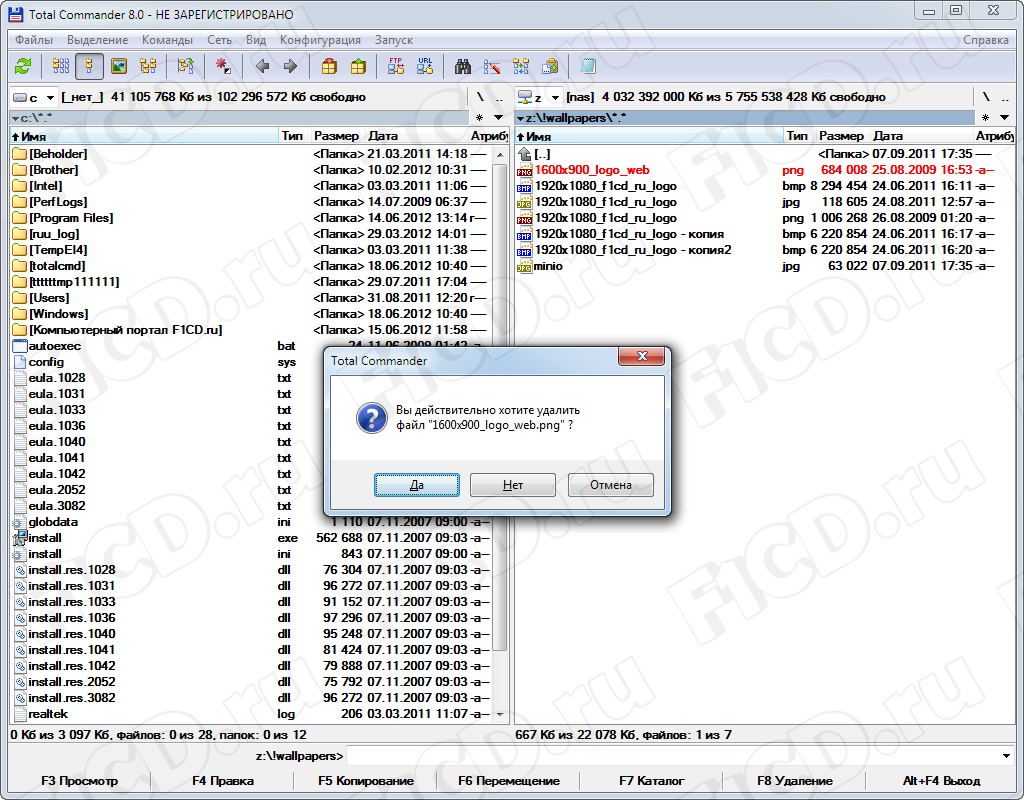
Task: Click the copy names to clipboard icon
Action: (550, 66)
